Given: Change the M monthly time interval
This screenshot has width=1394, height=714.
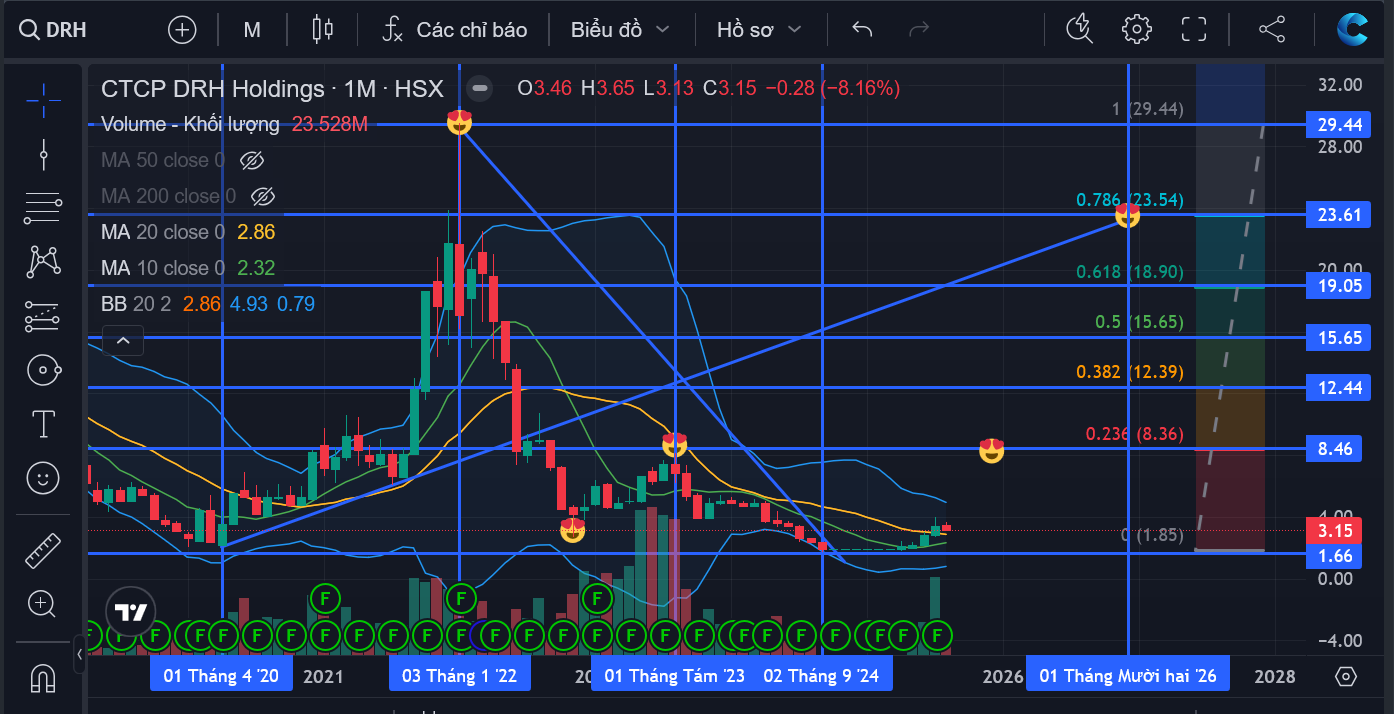Looking at the screenshot, I should click(252, 29).
